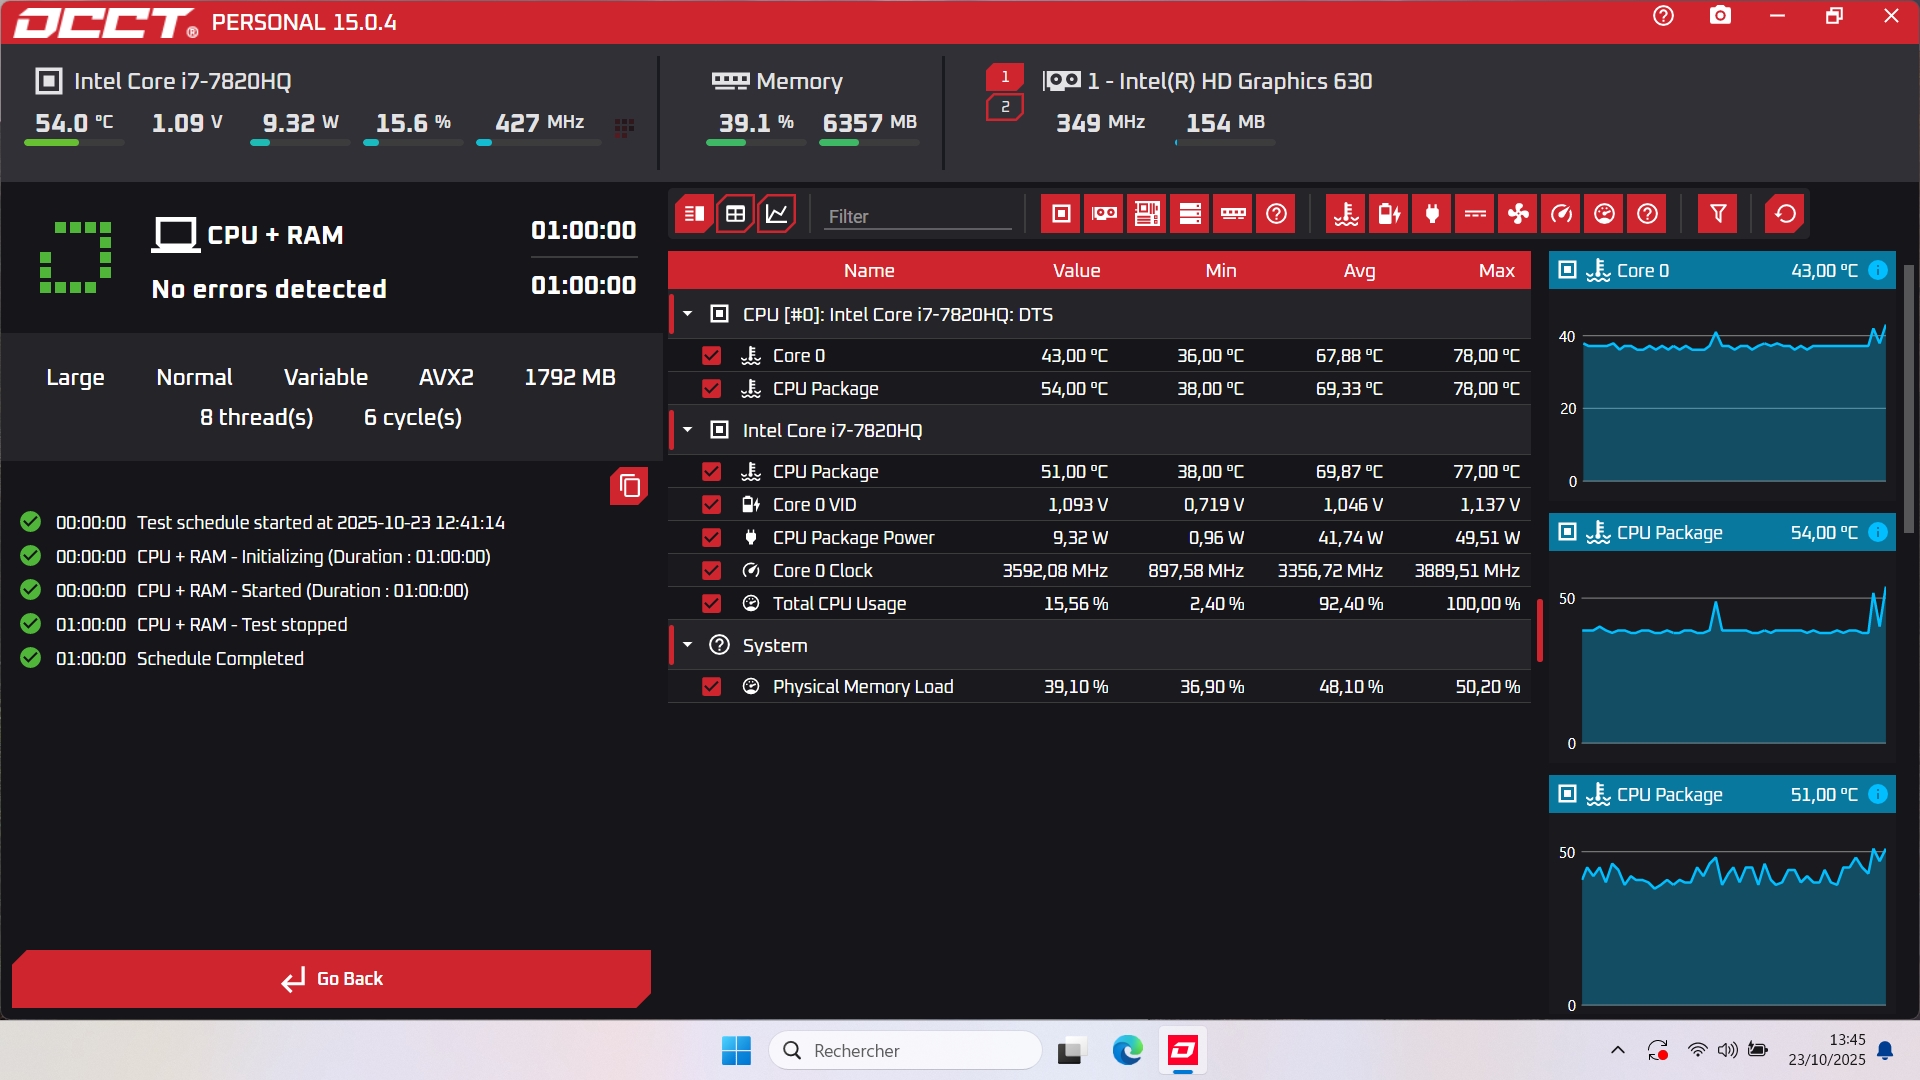
Task: Copy the test log with clipboard icon
Action: (629, 486)
